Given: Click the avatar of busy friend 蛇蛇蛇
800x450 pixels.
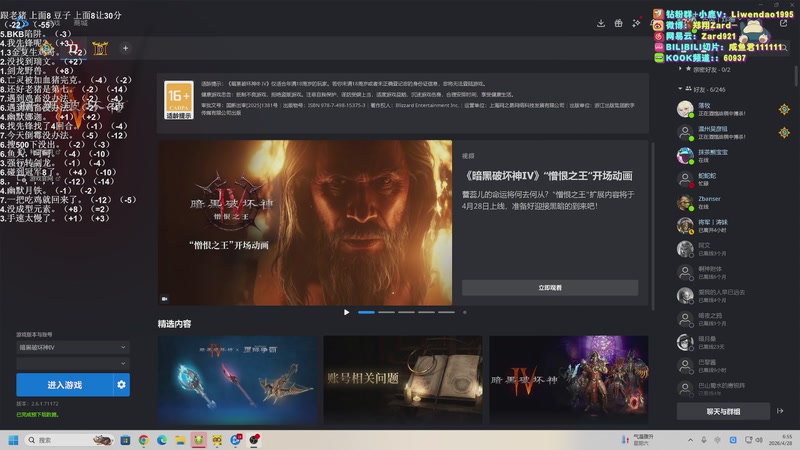Looking at the screenshot, I should pos(685,179).
